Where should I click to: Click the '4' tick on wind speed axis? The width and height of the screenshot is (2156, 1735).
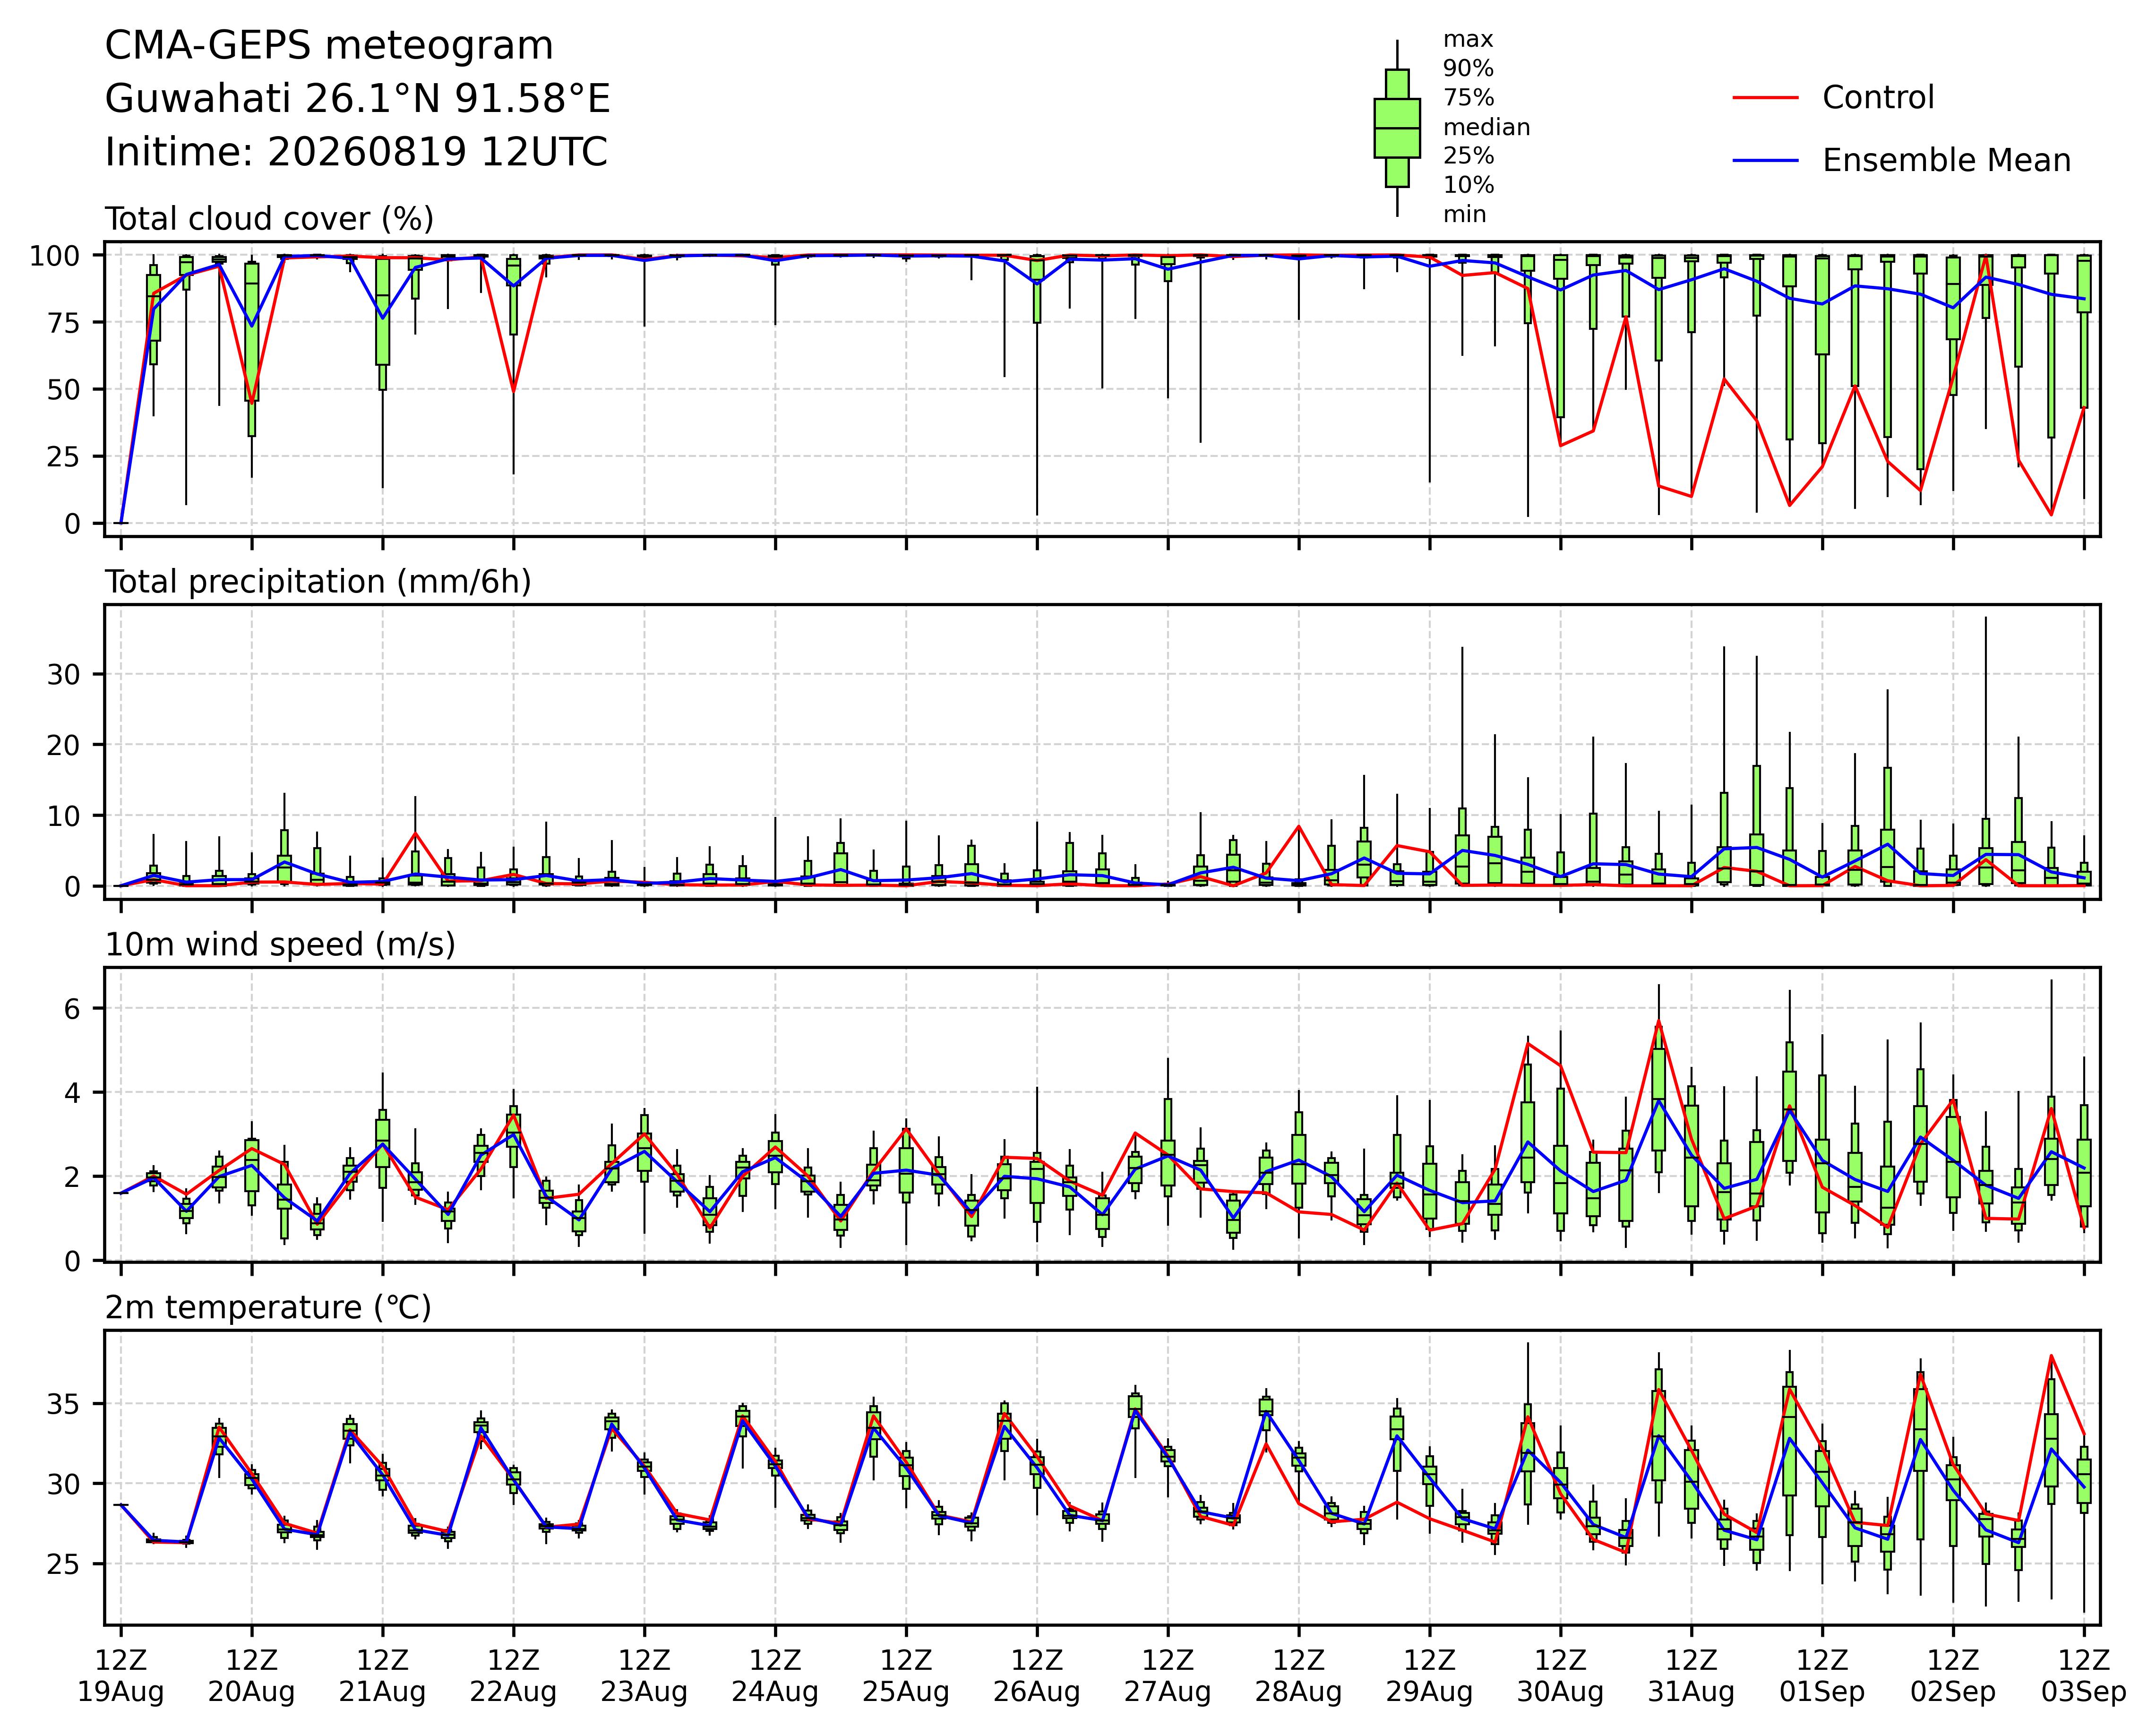(x=72, y=1093)
